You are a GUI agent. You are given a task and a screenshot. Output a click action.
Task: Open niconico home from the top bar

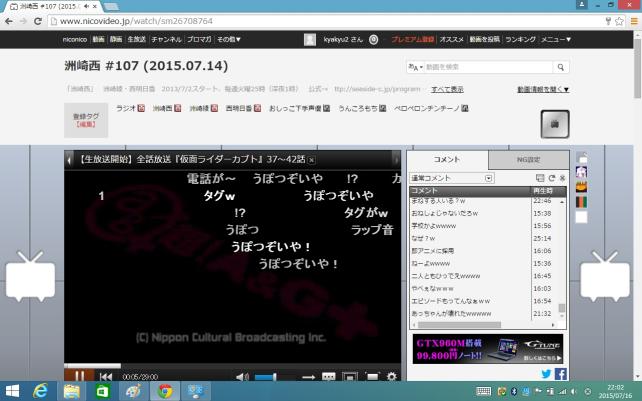[x=75, y=39]
